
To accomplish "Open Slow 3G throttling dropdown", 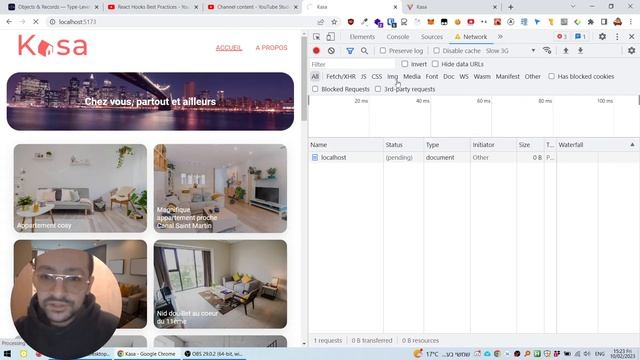I will tap(510, 51).
